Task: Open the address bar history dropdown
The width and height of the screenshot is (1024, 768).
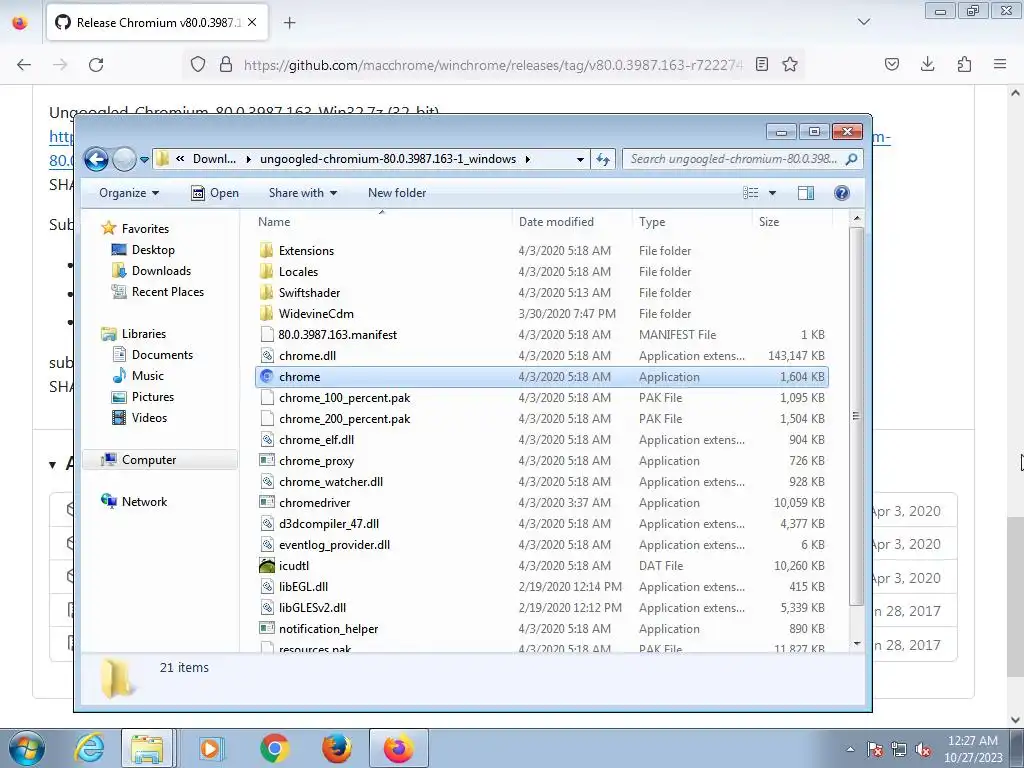Action: (x=580, y=159)
